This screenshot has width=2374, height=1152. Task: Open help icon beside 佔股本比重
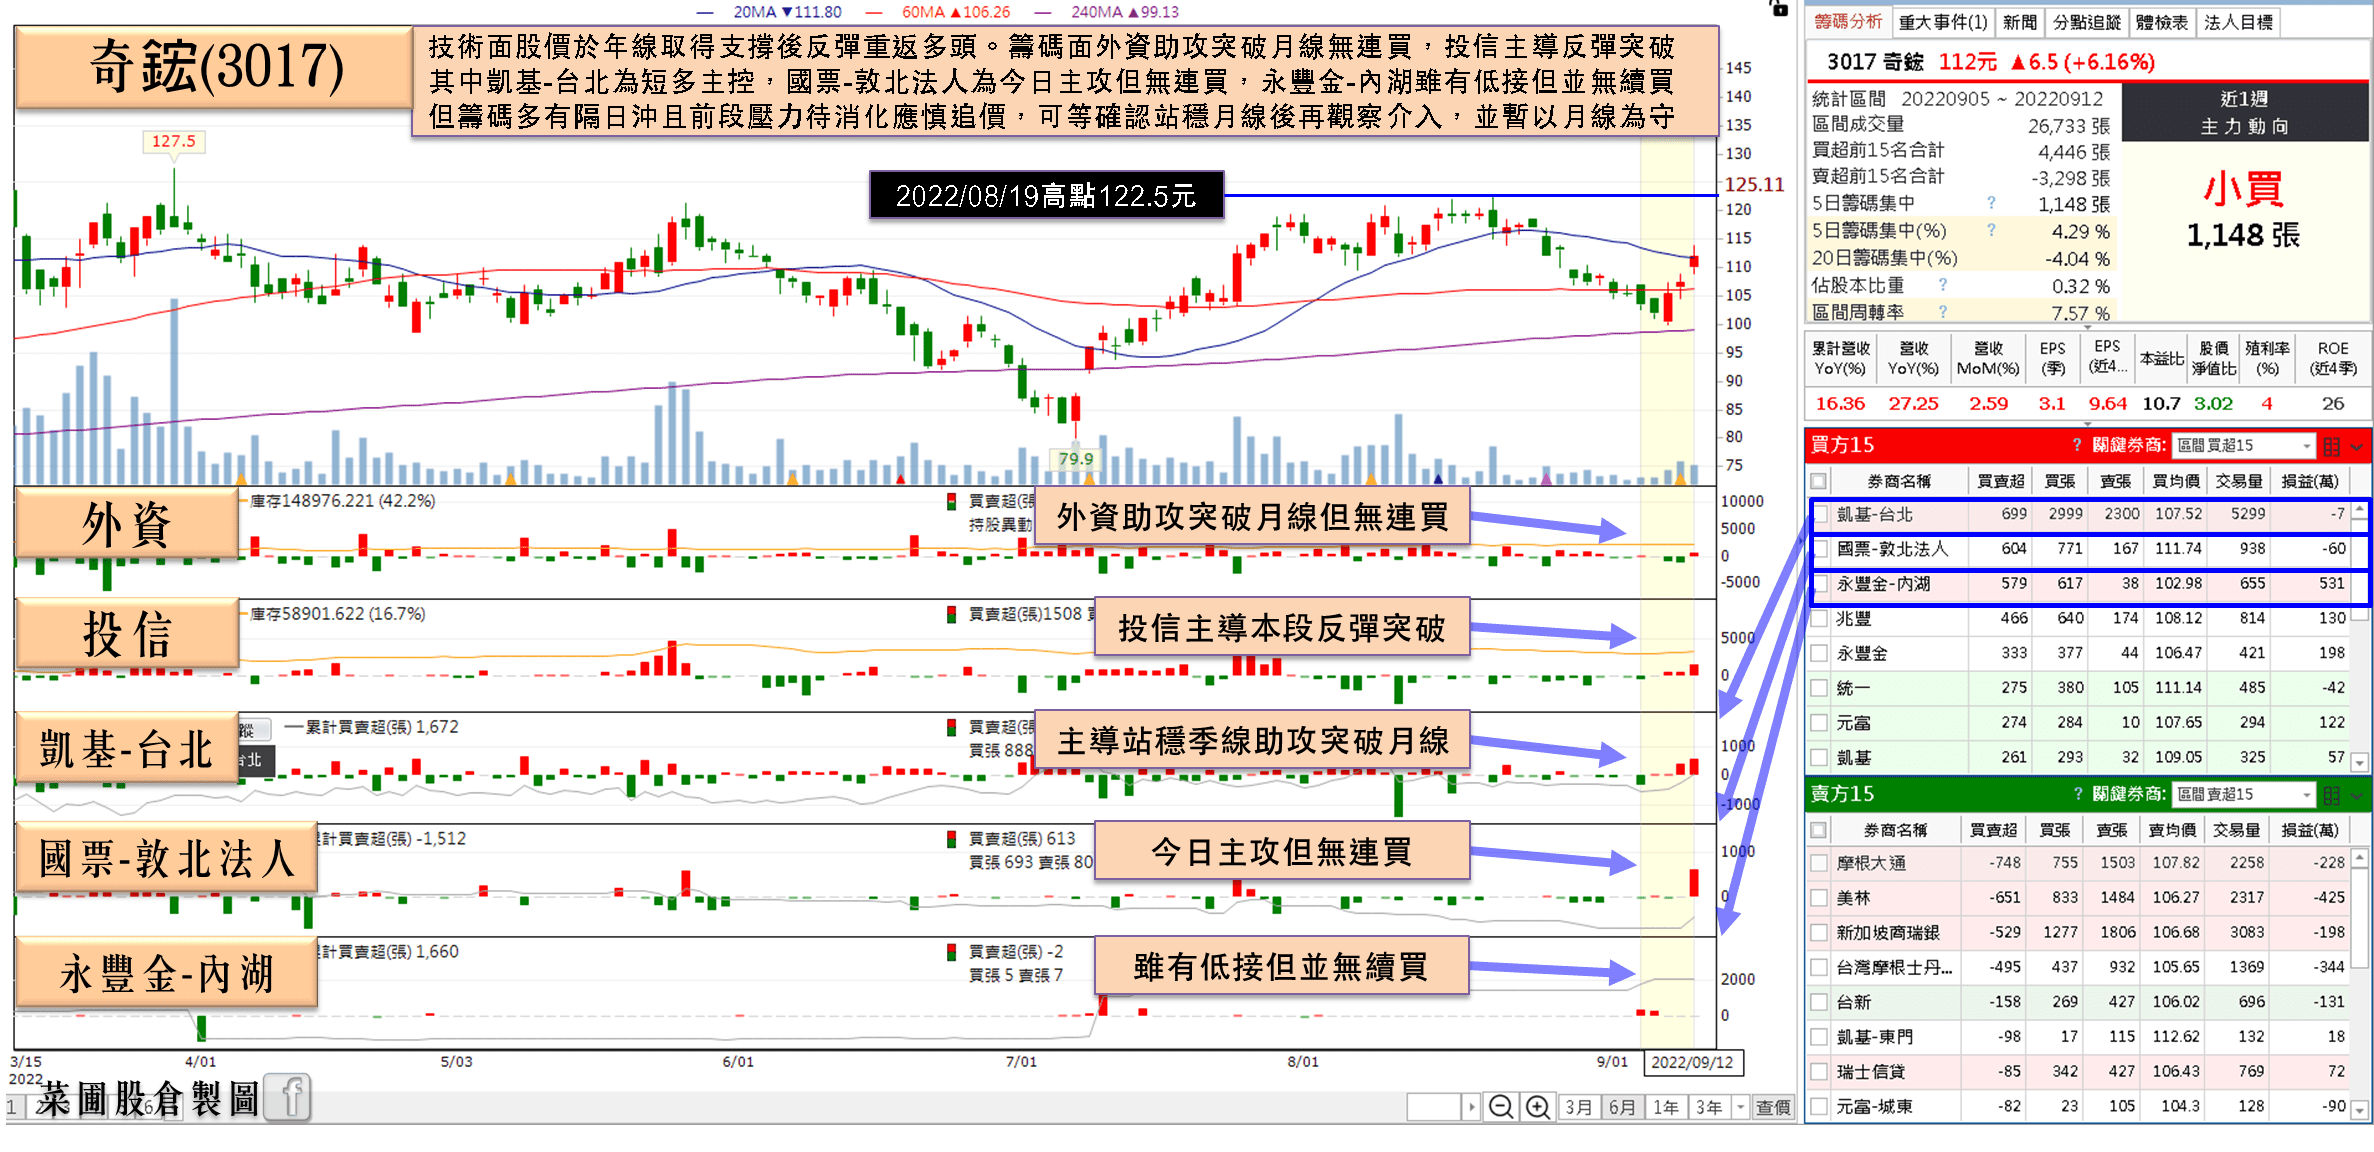click(x=1943, y=285)
